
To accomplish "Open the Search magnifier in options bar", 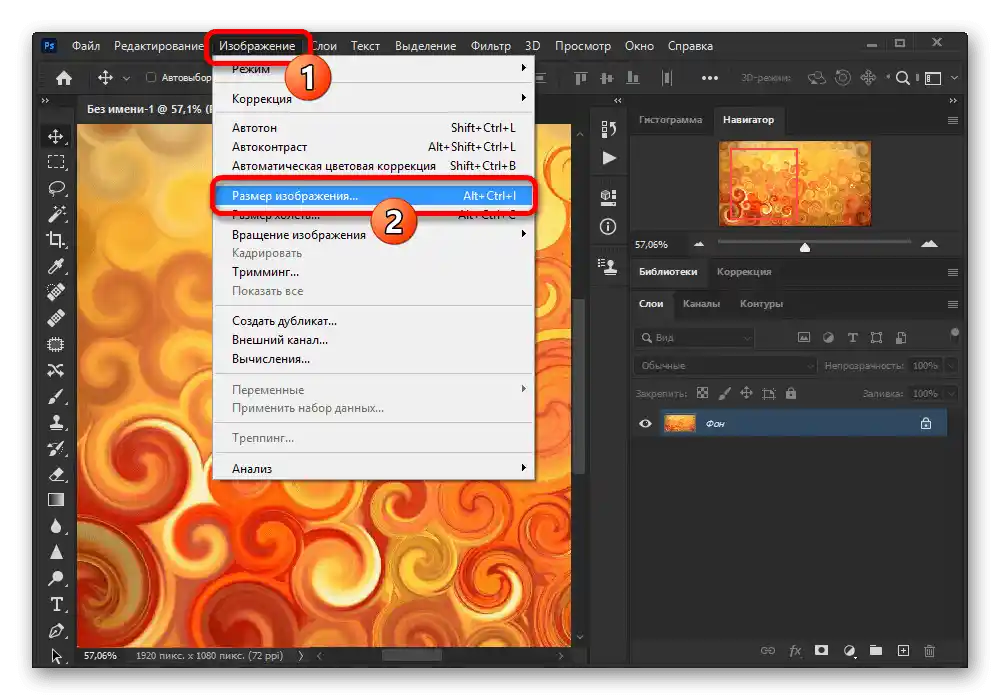I will pos(902,78).
